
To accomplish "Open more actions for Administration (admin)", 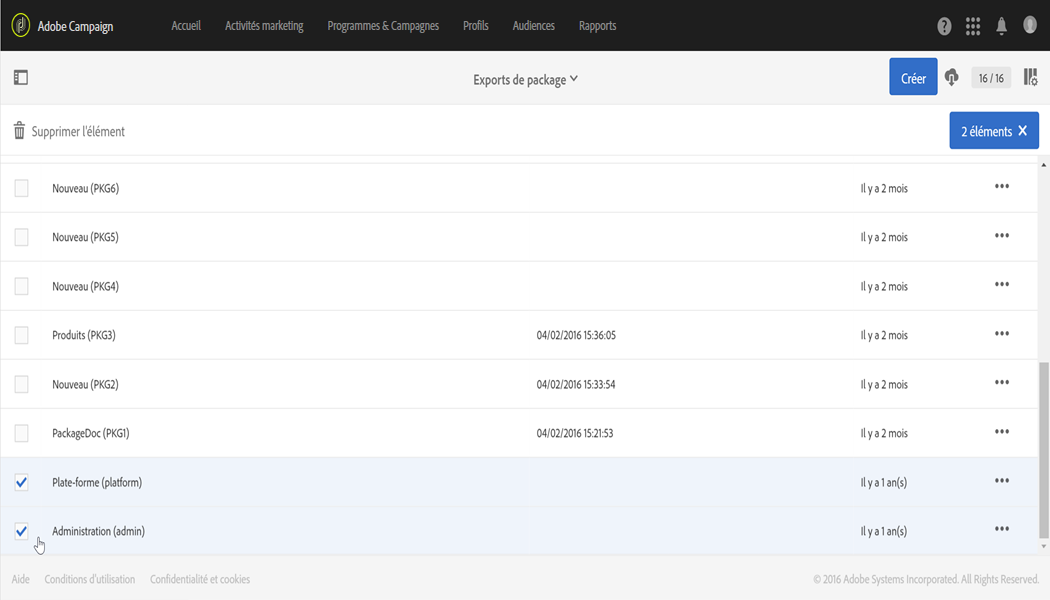I will 1002,528.
